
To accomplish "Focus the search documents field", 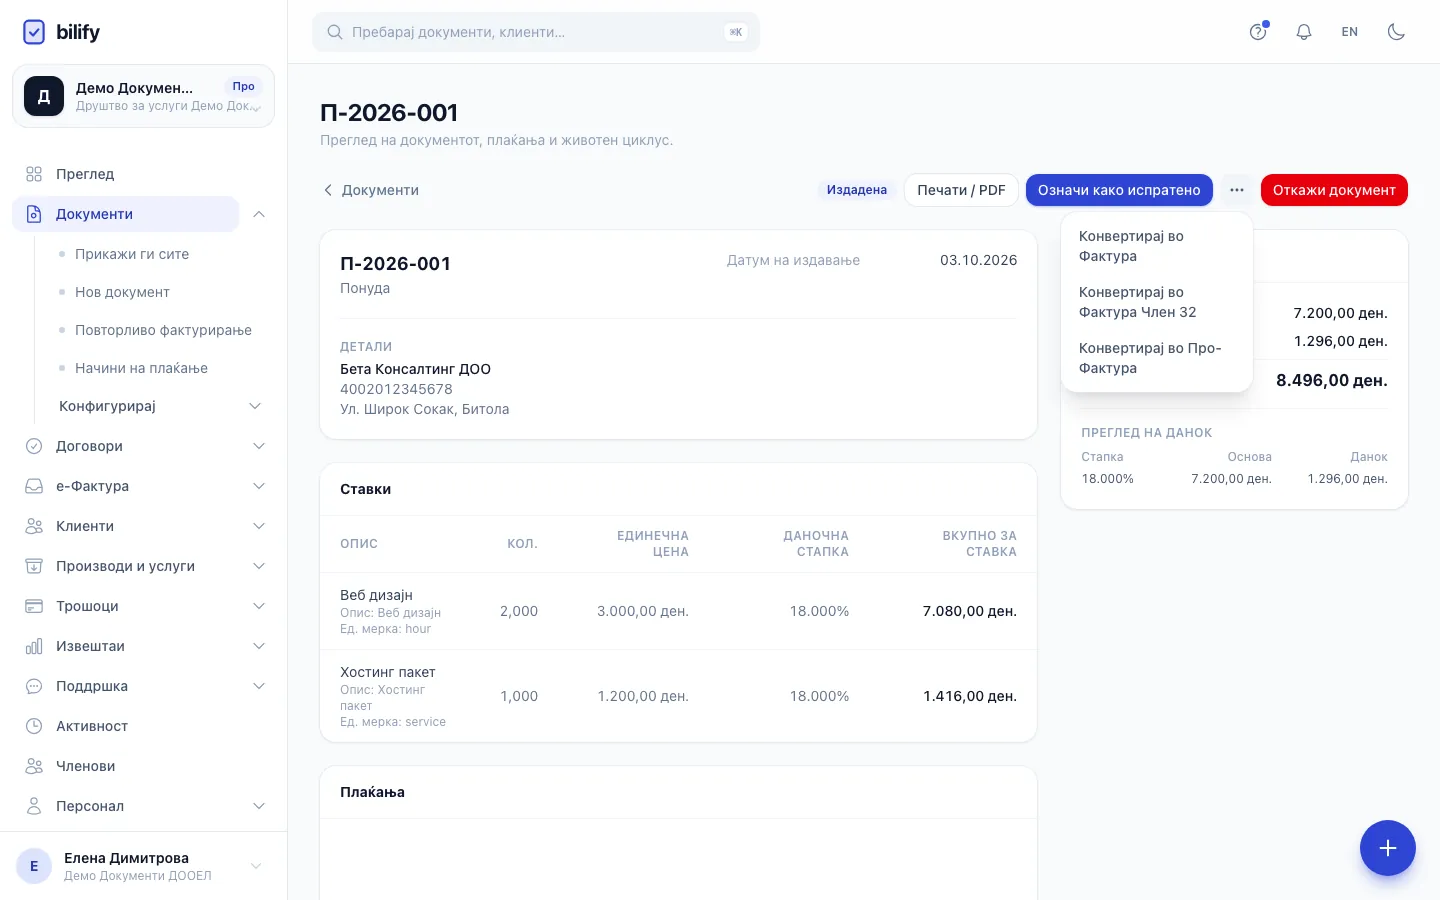I will coord(536,32).
